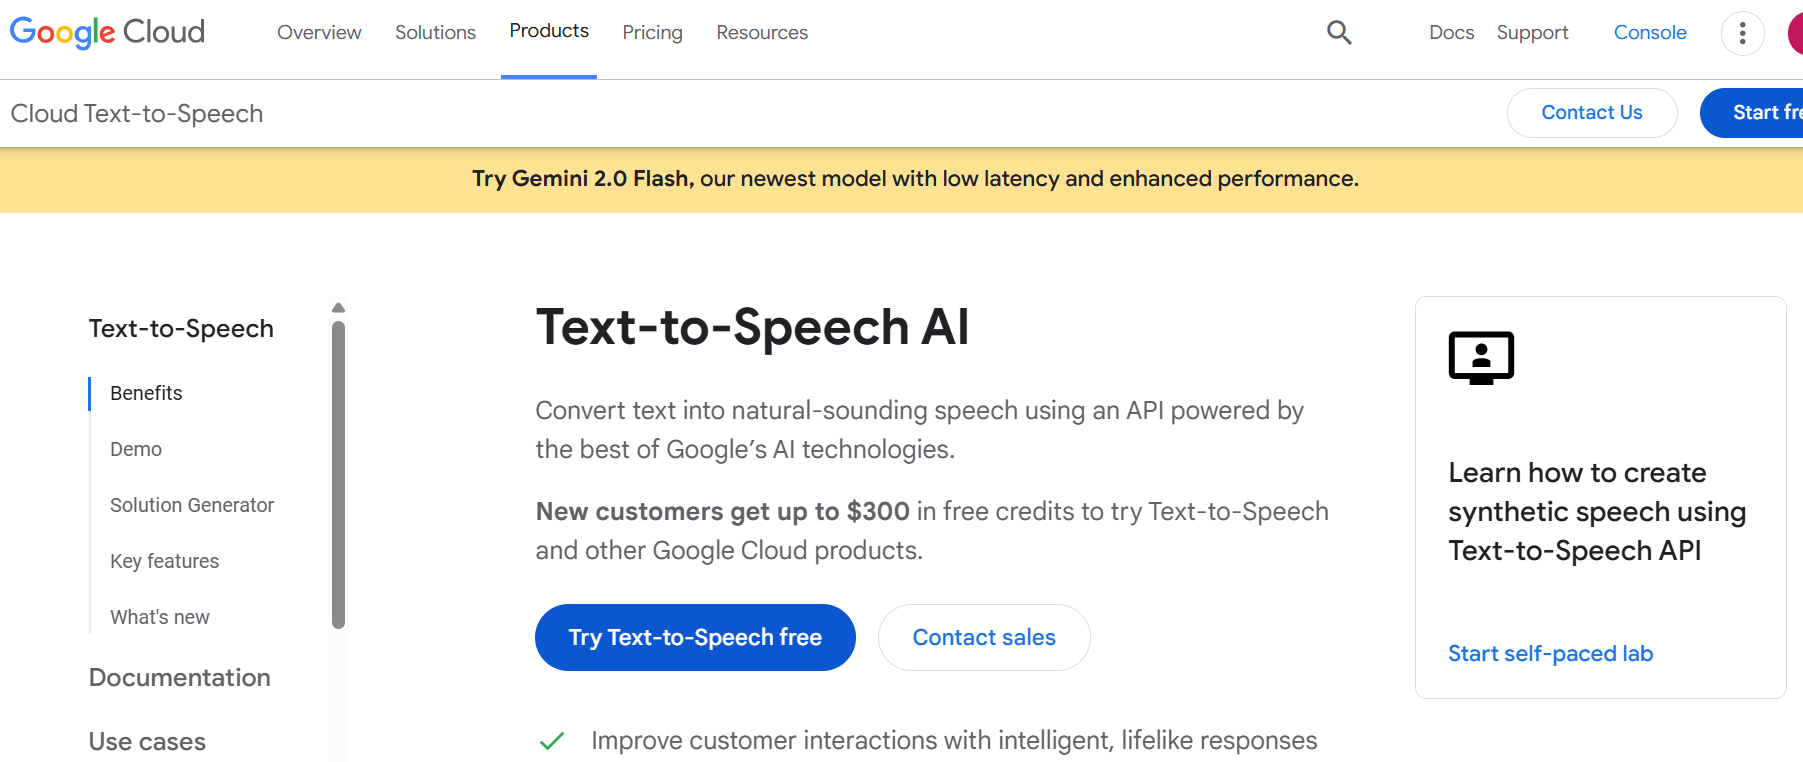This screenshot has width=1803, height=762.
Task: Open the Start self-paced lab link
Action: click(1550, 653)
